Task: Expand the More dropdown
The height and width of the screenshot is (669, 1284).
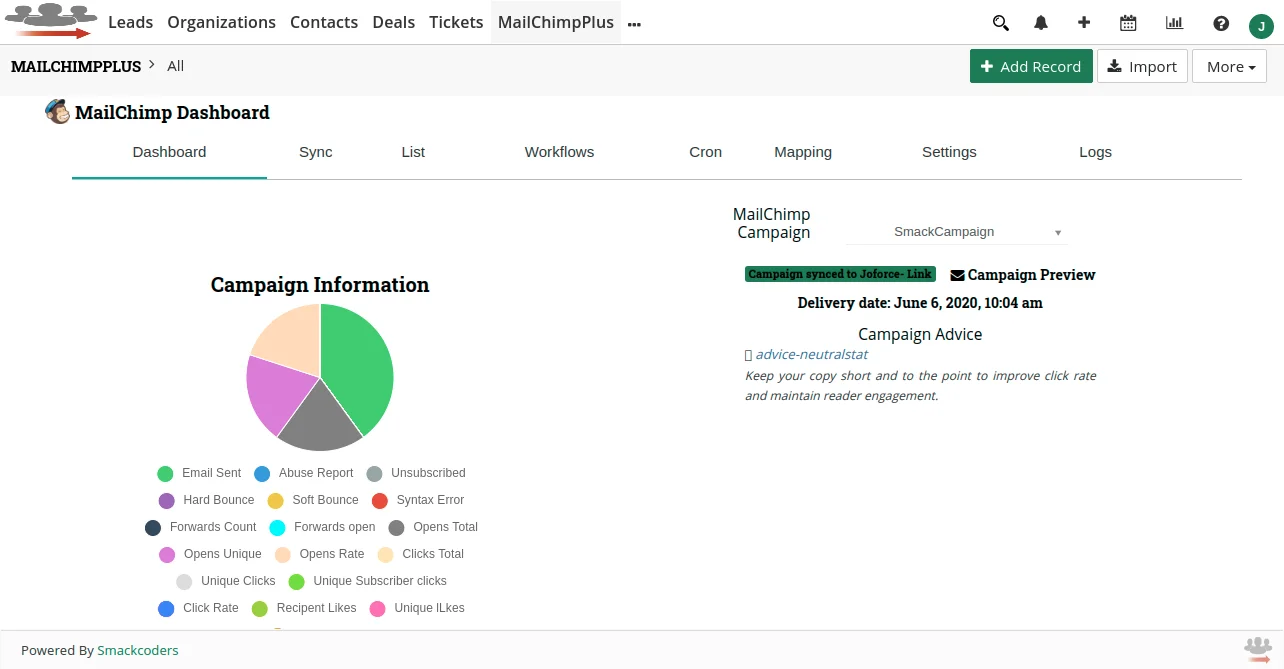Action: coord(1229,66)
